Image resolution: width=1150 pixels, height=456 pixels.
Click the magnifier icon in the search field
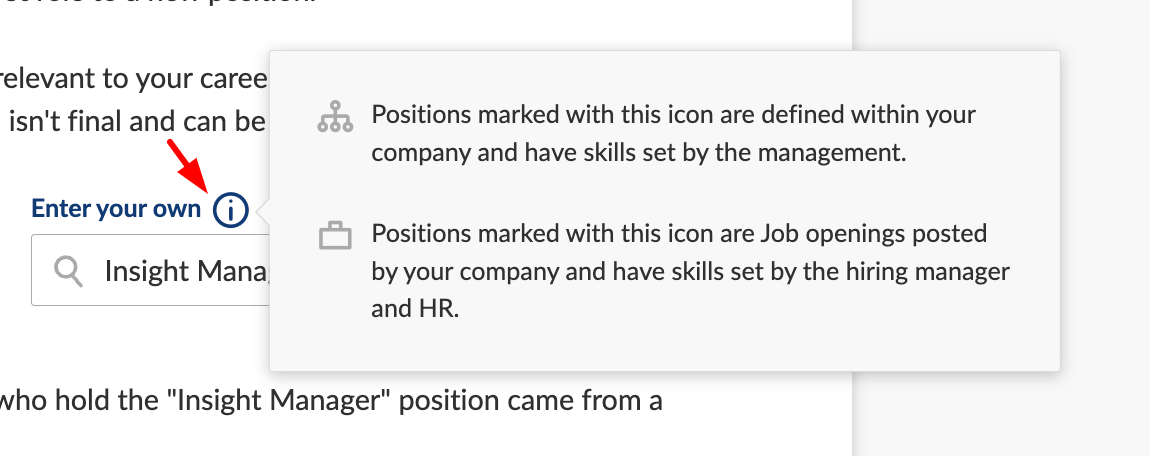(68, 271)
